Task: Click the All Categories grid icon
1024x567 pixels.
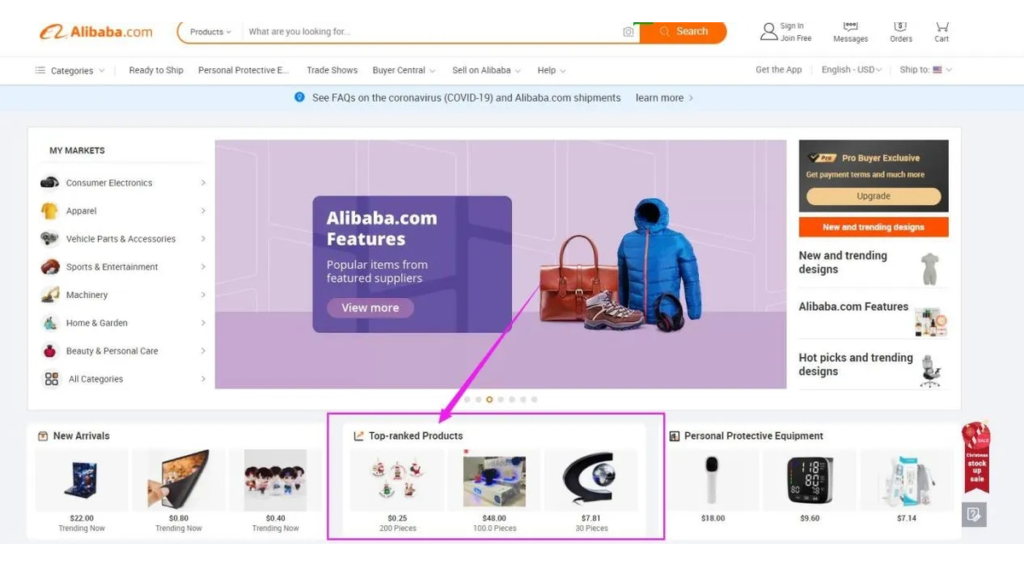Action: [51, 379]
